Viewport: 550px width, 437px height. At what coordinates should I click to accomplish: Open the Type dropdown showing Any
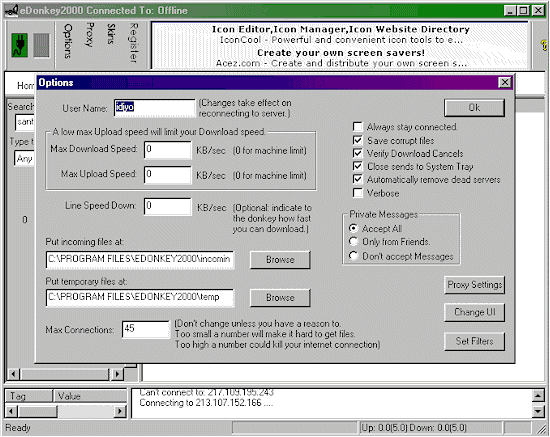[x=24, y=159]
